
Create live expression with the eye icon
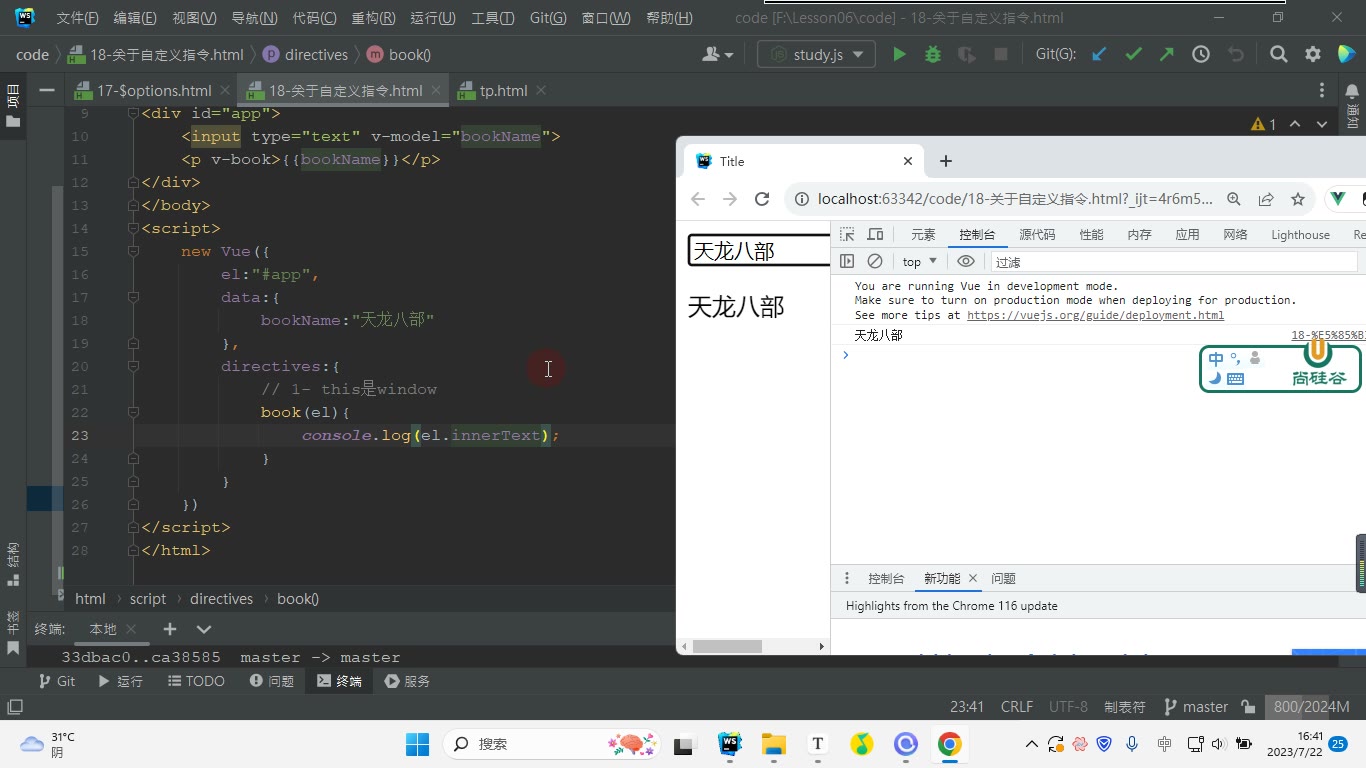coord(965,261)
